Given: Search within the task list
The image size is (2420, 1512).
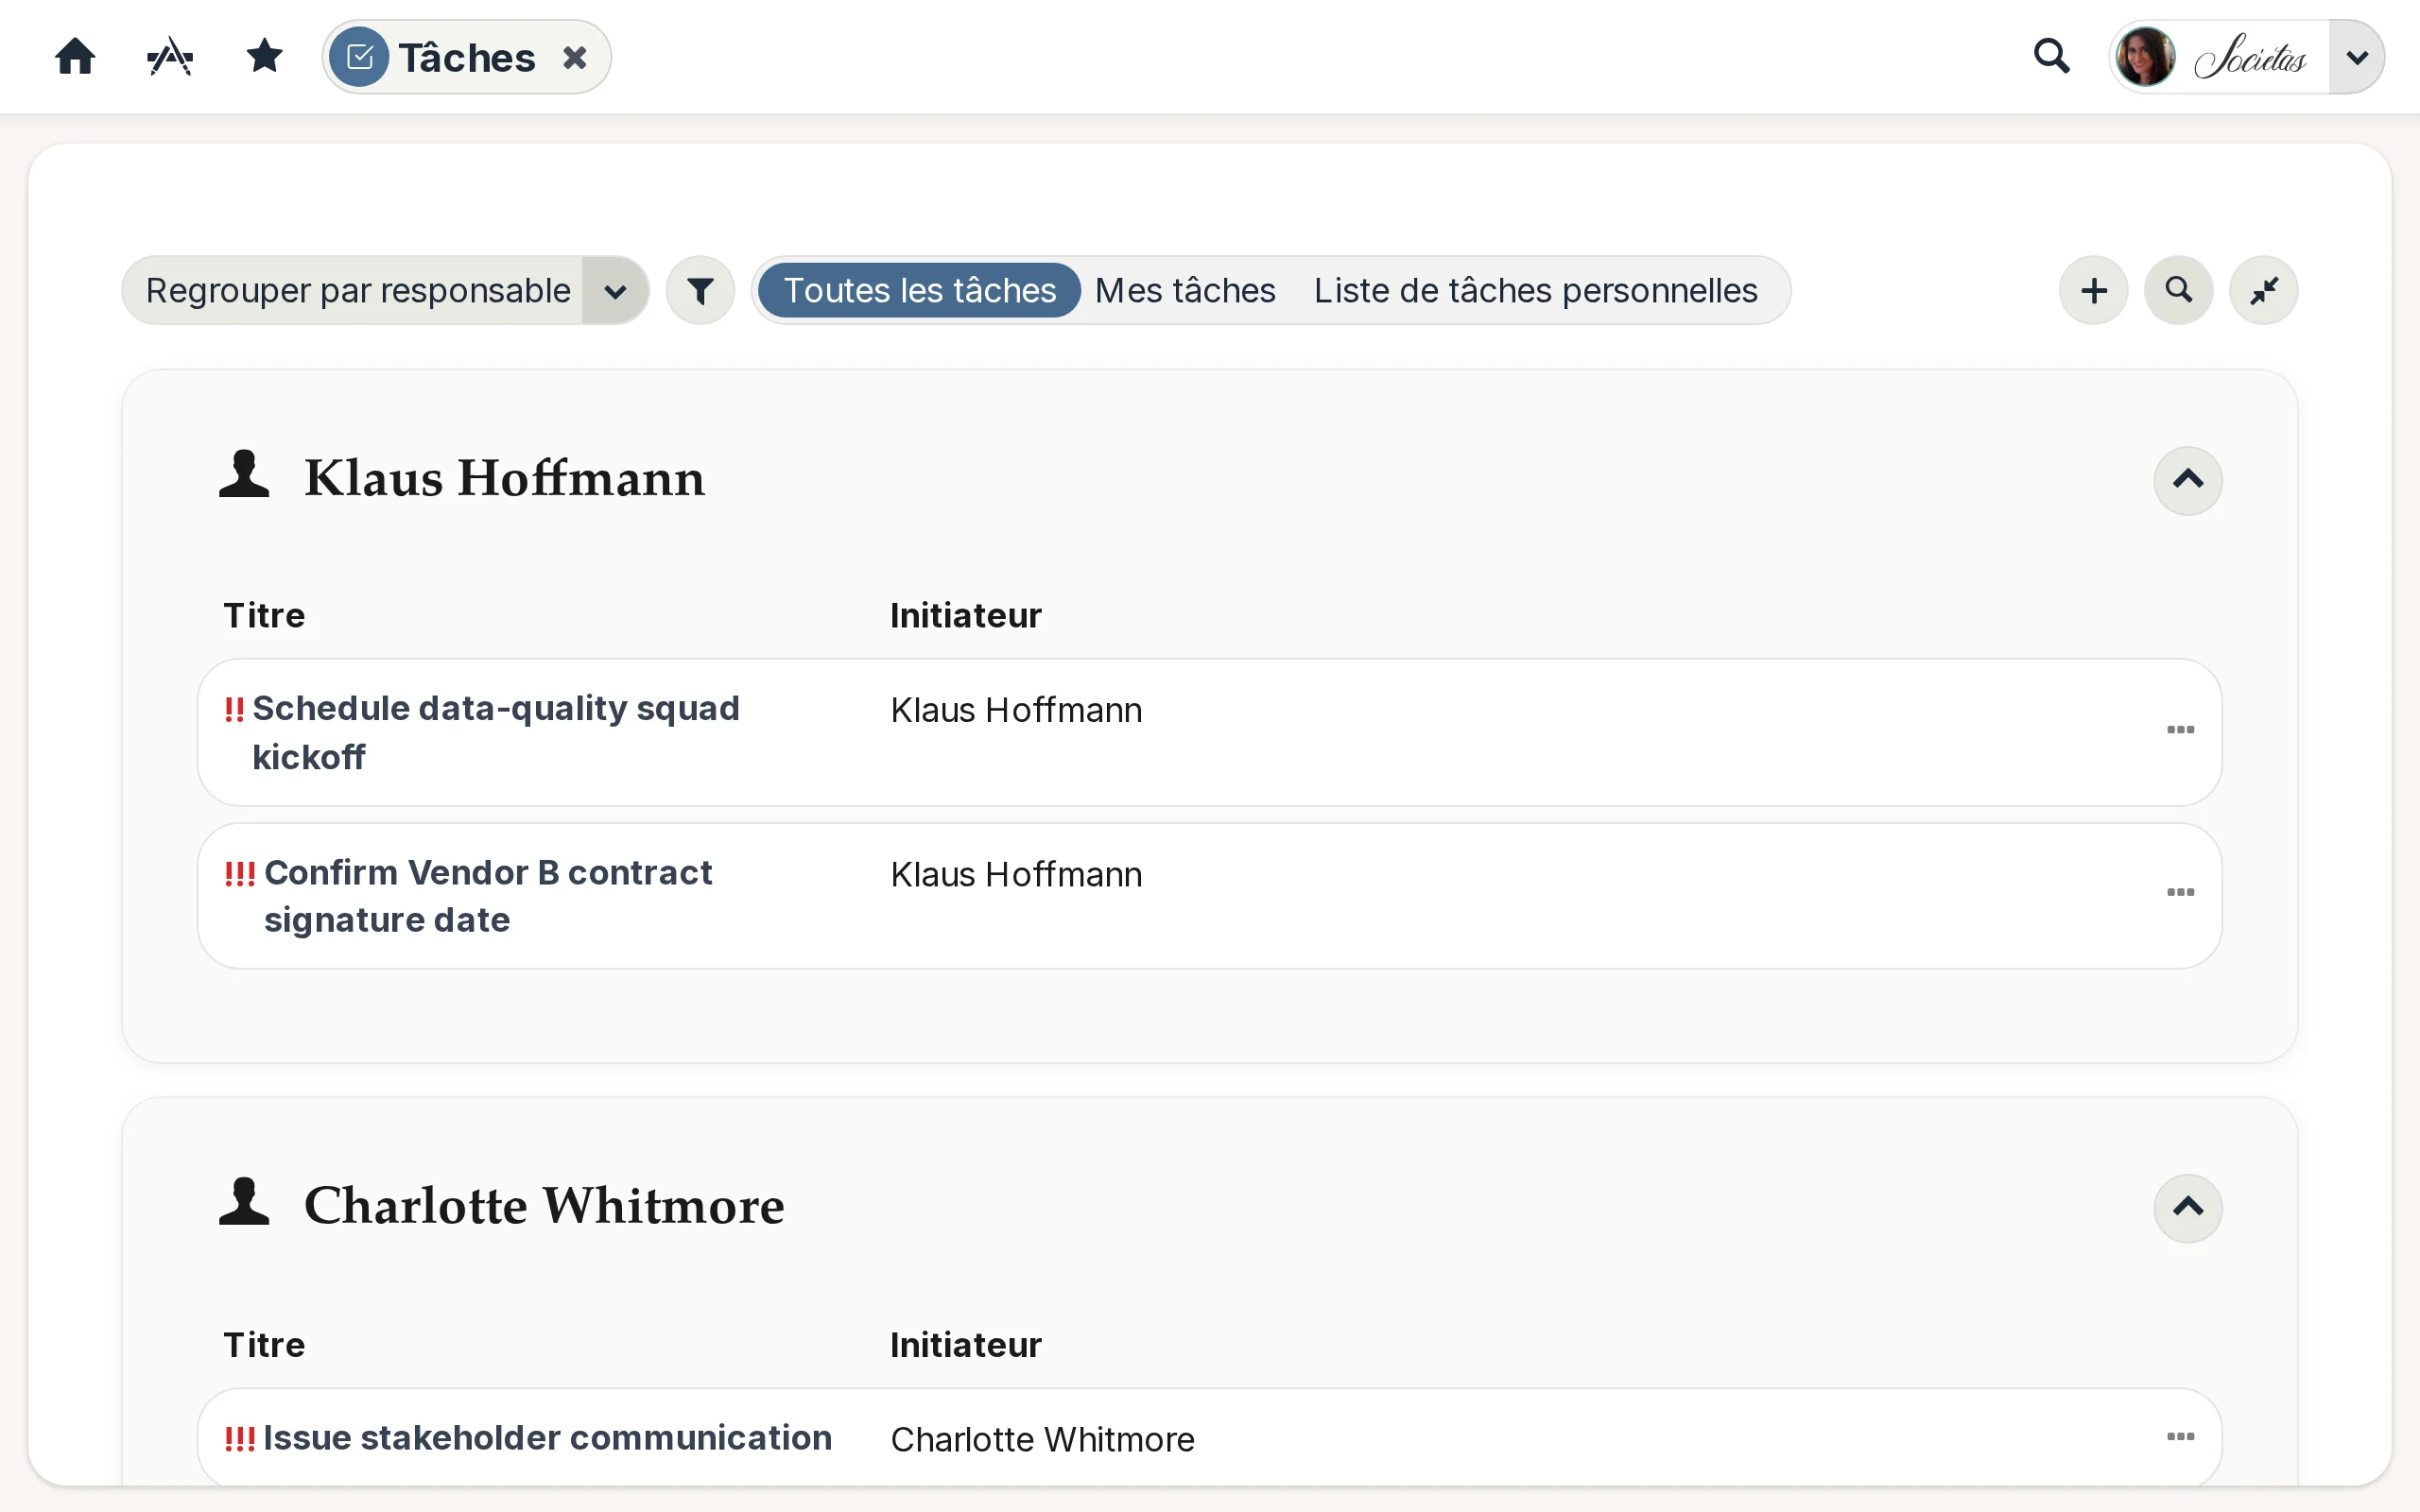Looking at the screenshot, I should pyautogui.click(x=2178, y=290).
